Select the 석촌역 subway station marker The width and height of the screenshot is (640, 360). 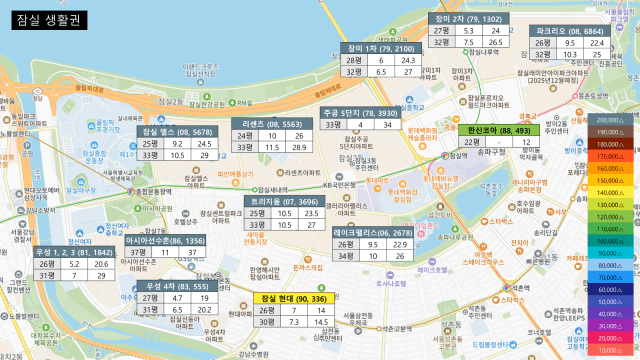point(507,288)
